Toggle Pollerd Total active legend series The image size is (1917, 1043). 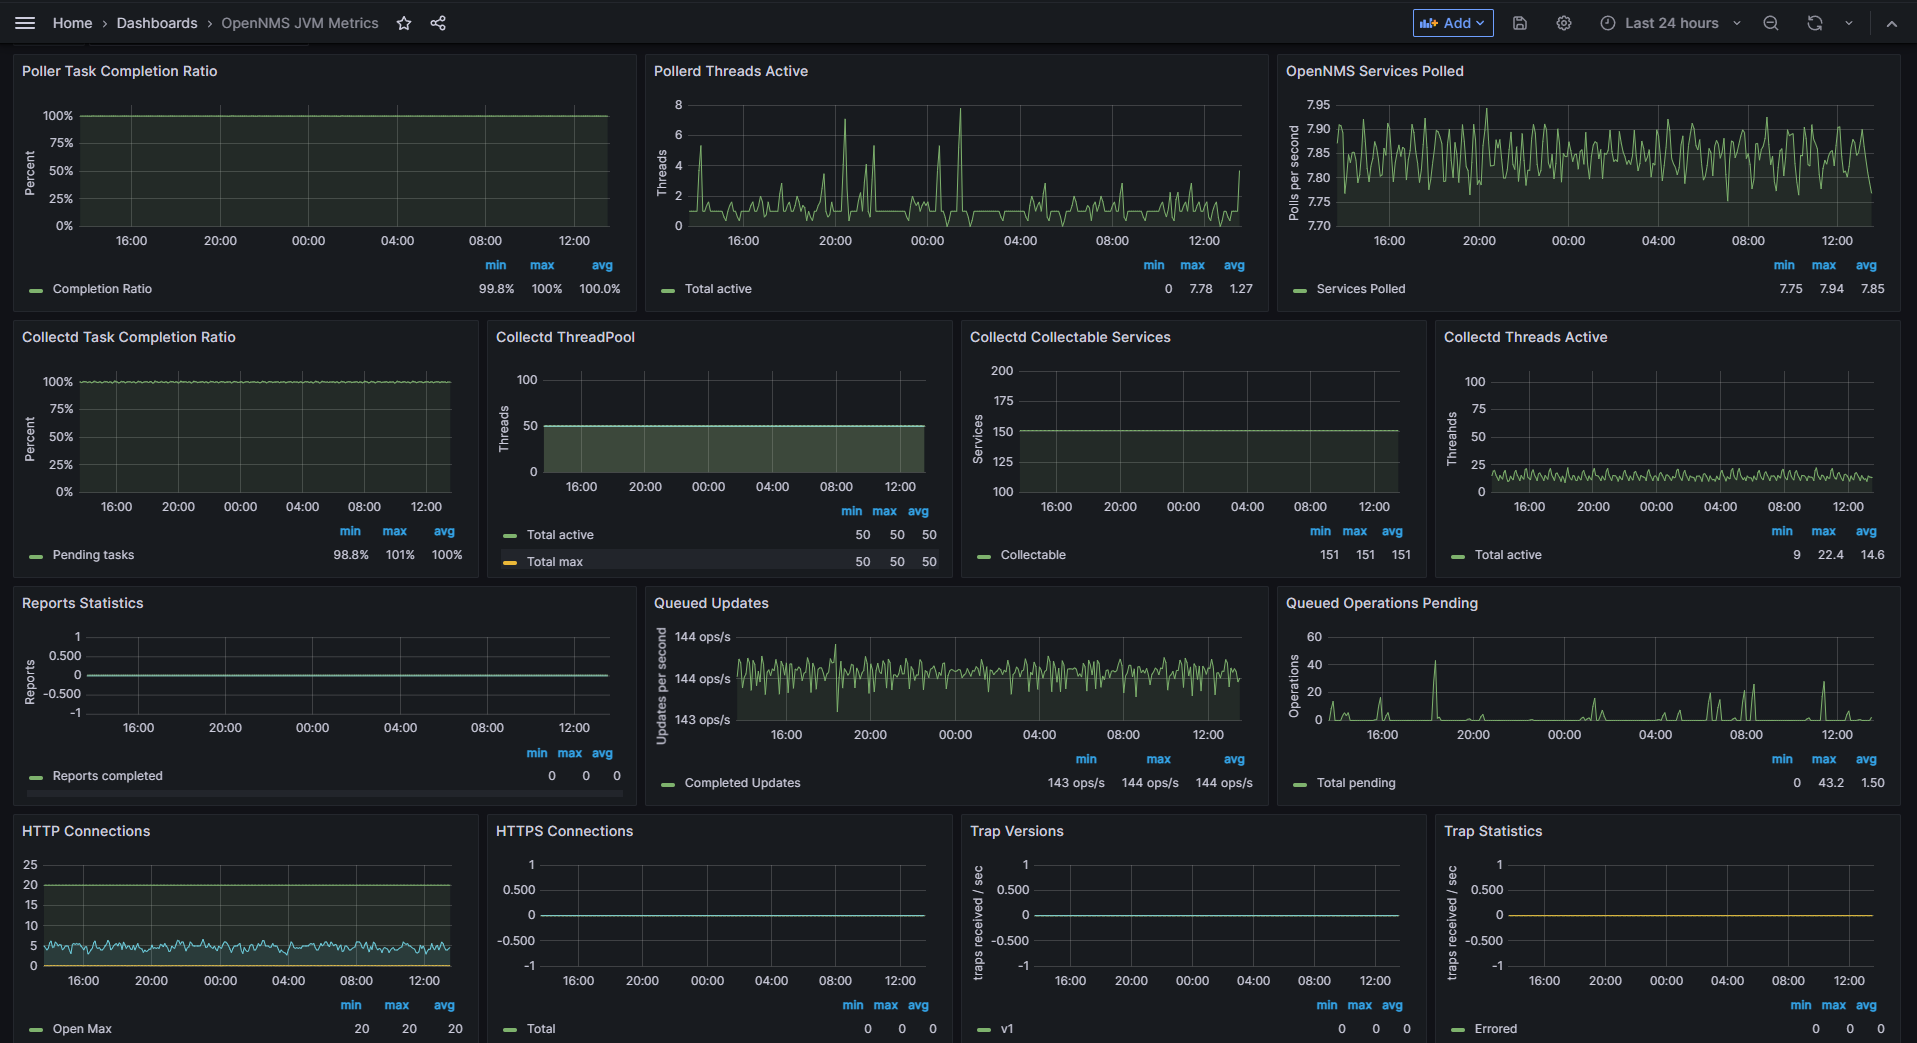[x=718, y=289]
